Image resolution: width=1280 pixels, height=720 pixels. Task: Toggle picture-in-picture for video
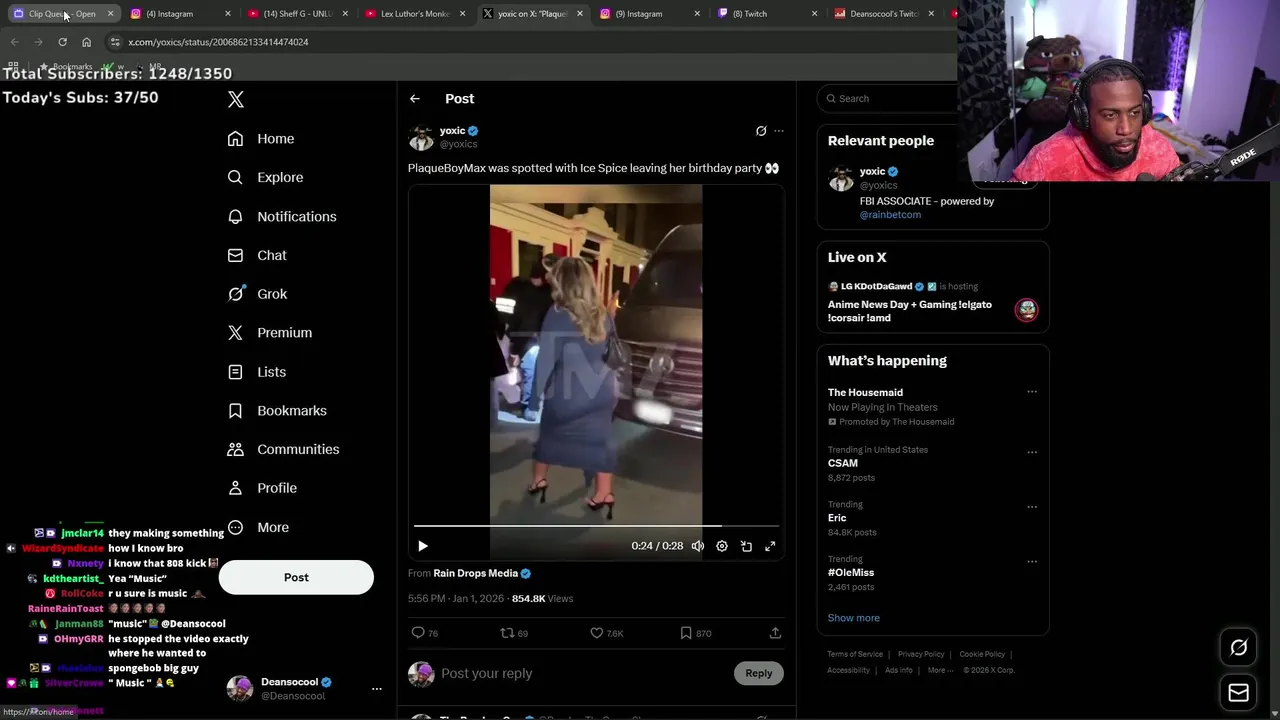746,546
